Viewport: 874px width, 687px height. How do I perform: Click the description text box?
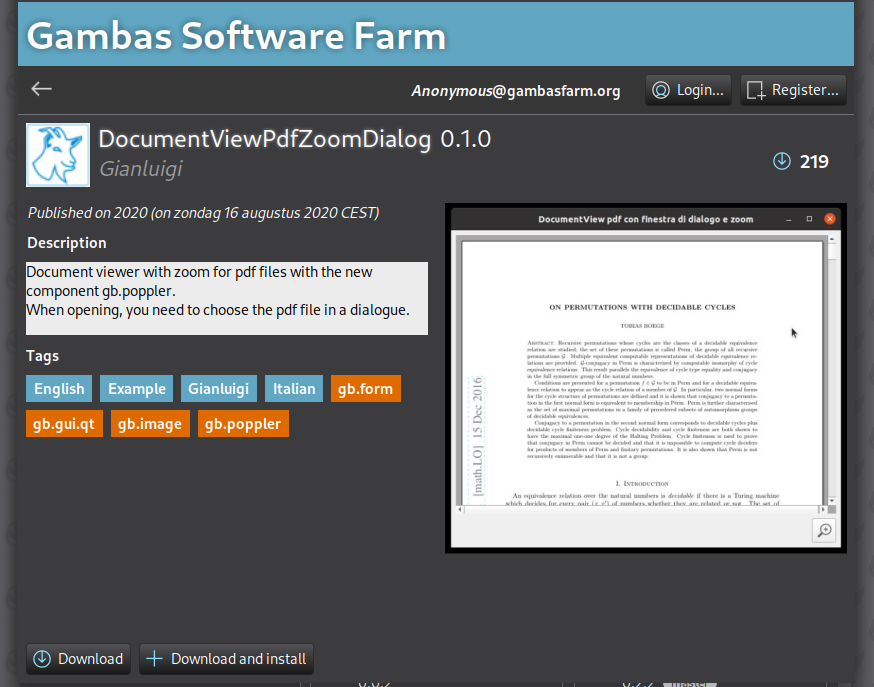click(227, 299)
